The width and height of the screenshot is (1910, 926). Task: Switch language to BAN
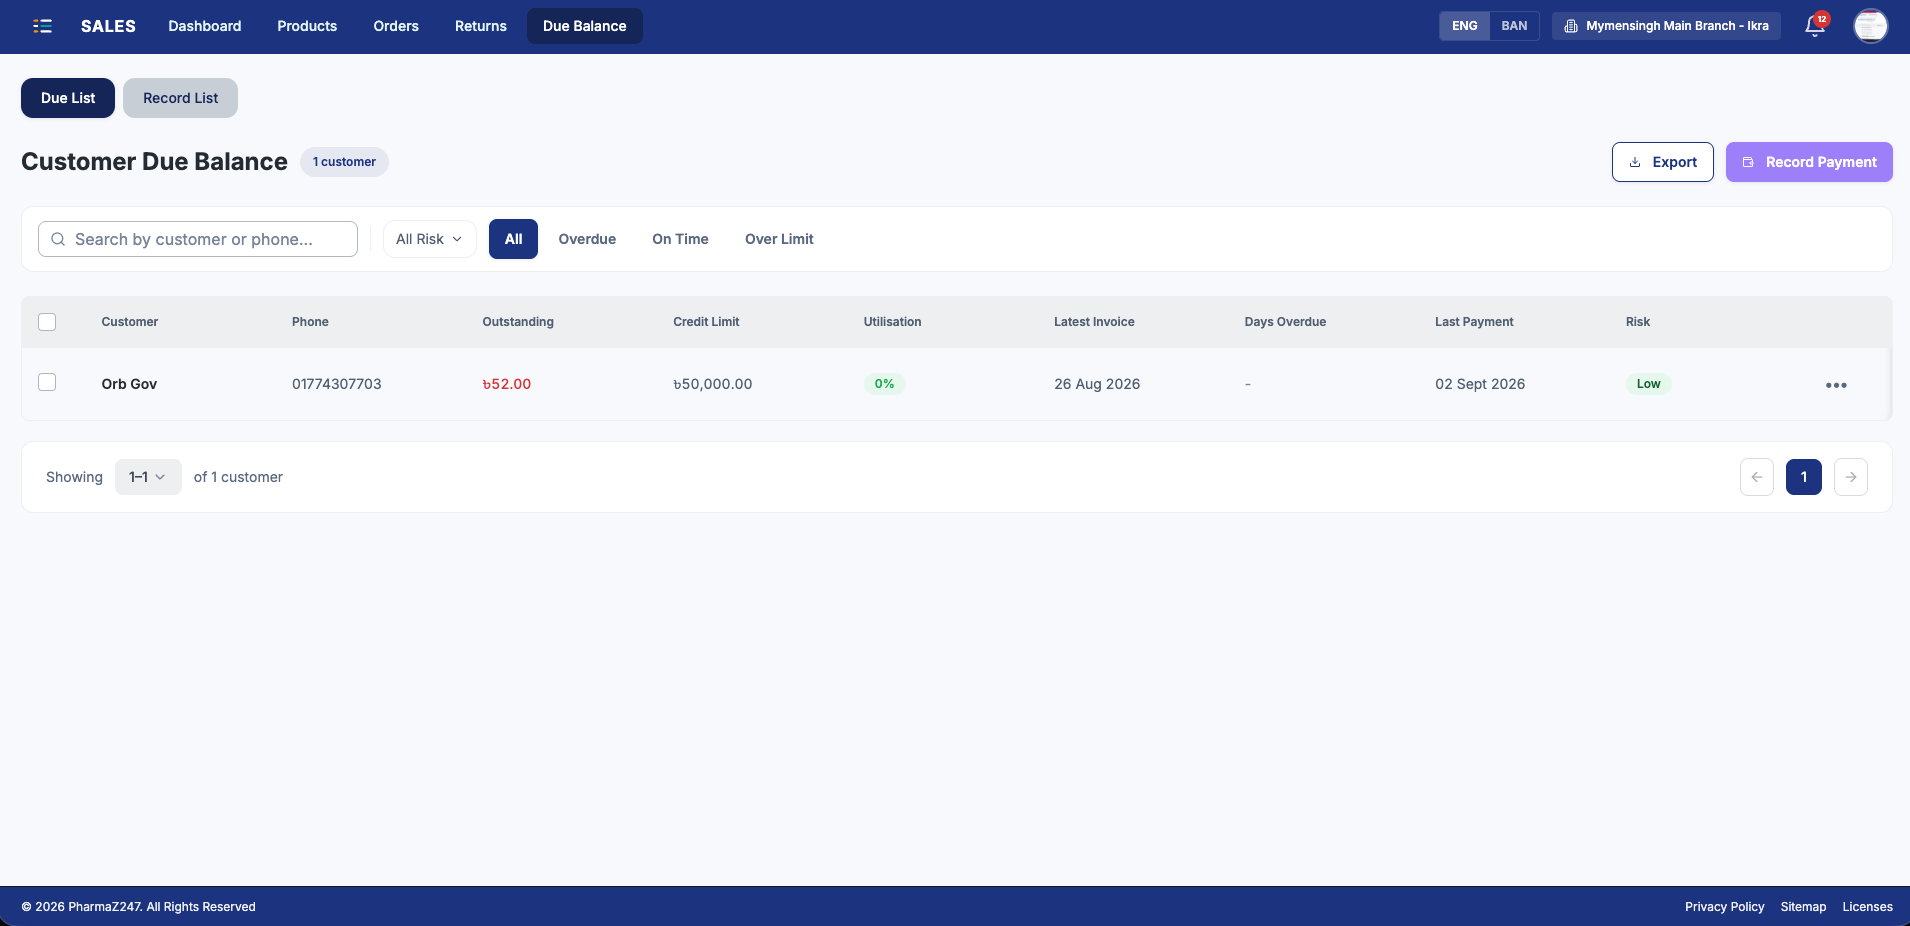pos(1514,26)
